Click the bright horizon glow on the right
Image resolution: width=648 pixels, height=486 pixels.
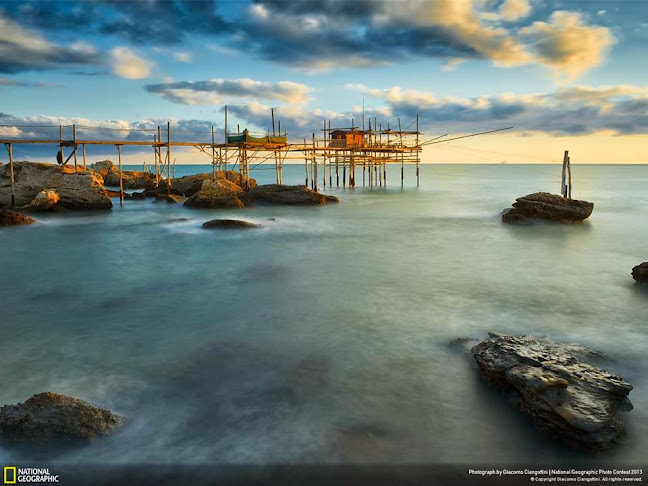(560, 150)
